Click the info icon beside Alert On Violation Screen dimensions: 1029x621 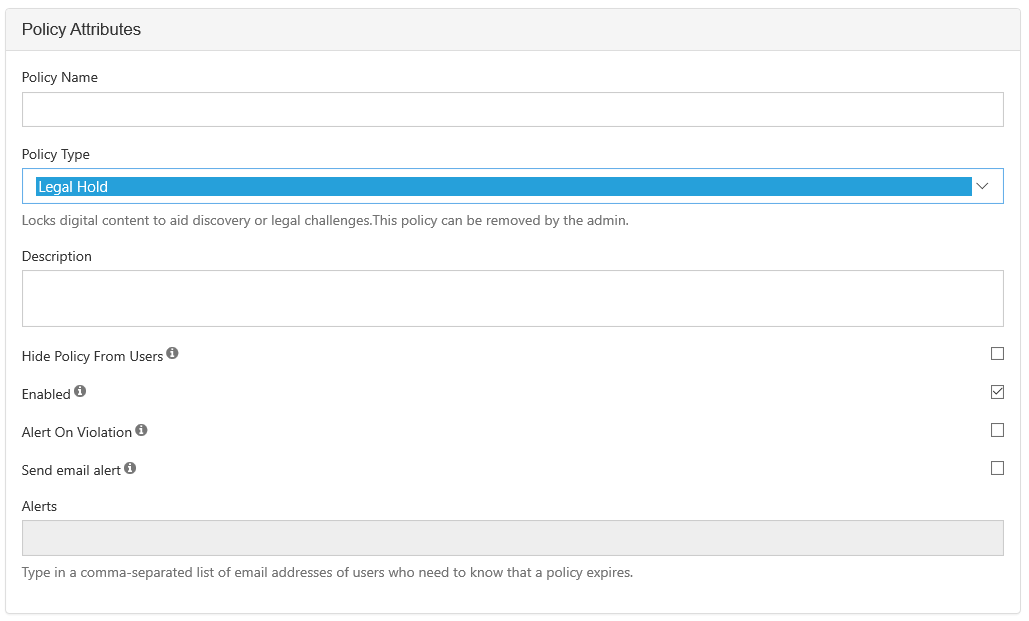point(140,428)
